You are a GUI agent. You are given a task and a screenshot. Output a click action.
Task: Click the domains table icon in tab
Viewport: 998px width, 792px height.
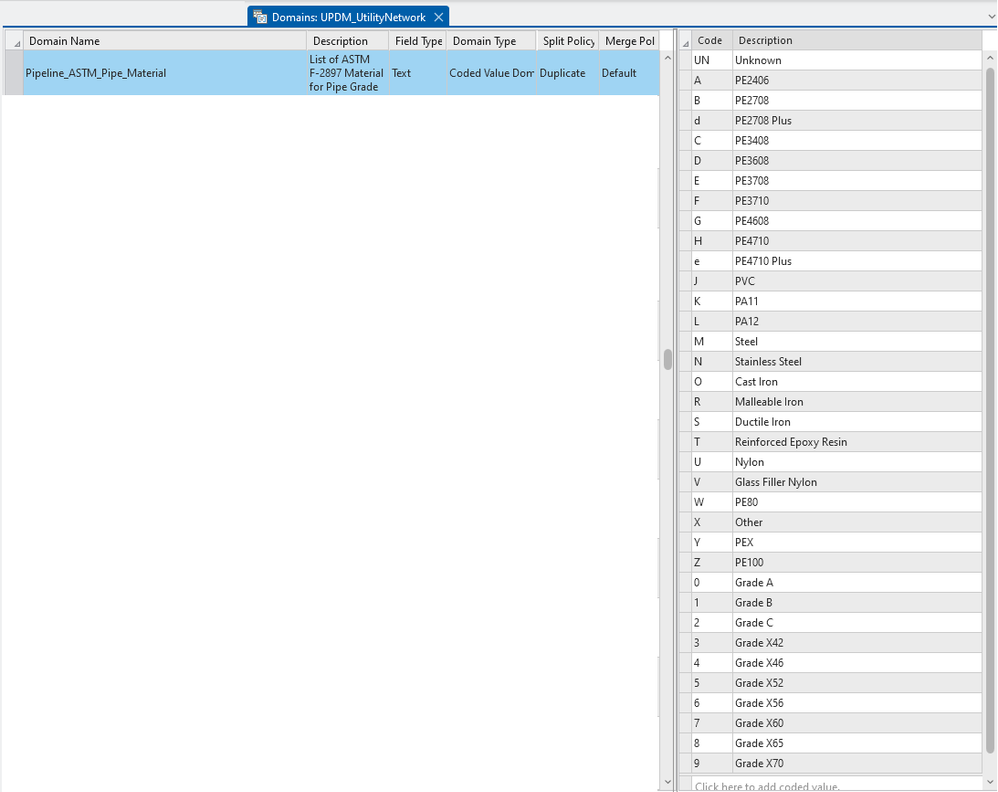(x=260, y=17)
